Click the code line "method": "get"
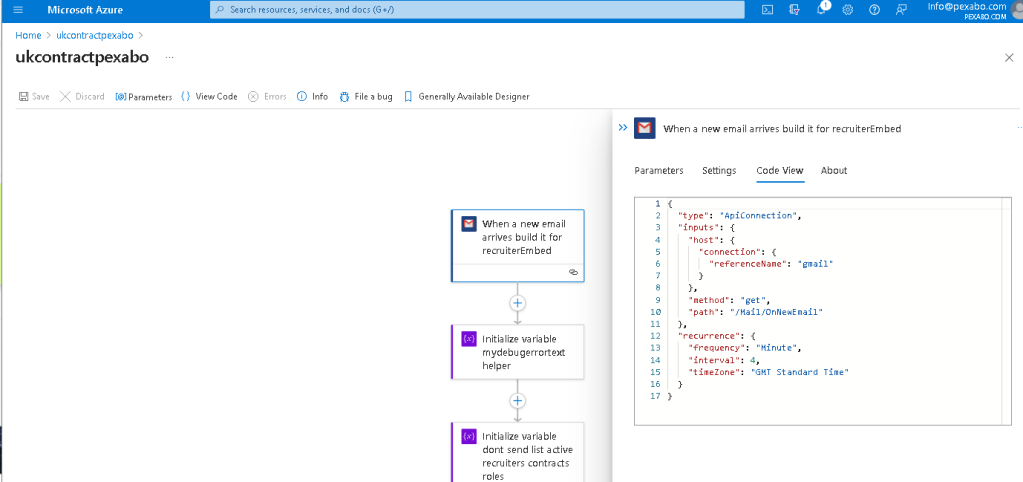 [730, 300]
